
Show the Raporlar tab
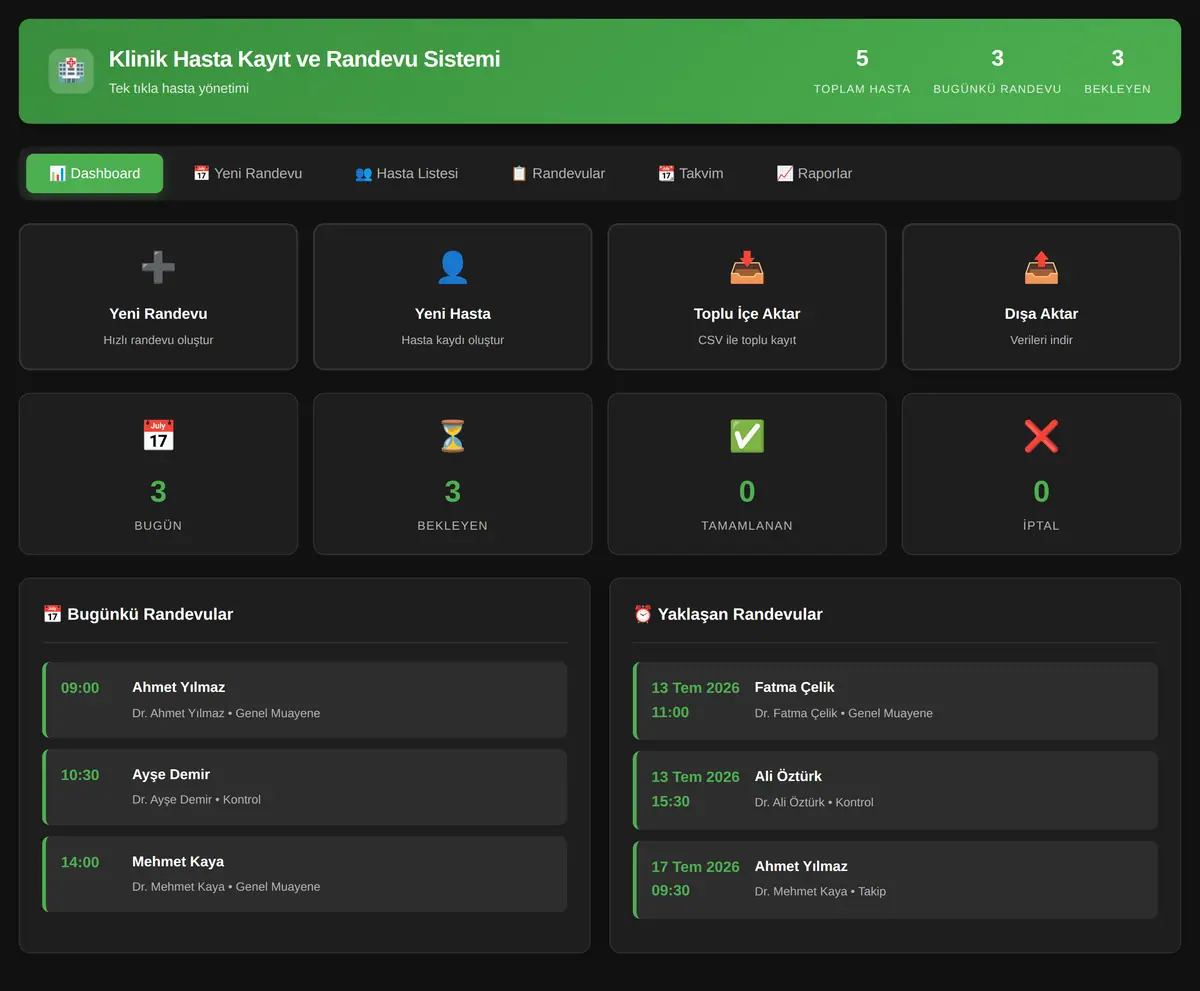(x=814, y=173)
